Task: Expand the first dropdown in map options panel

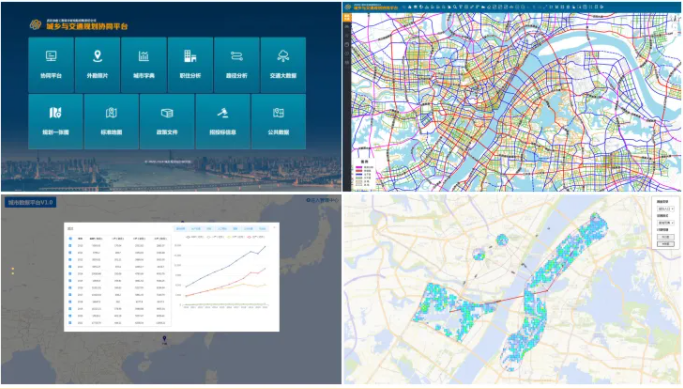Action: (665, 209)
